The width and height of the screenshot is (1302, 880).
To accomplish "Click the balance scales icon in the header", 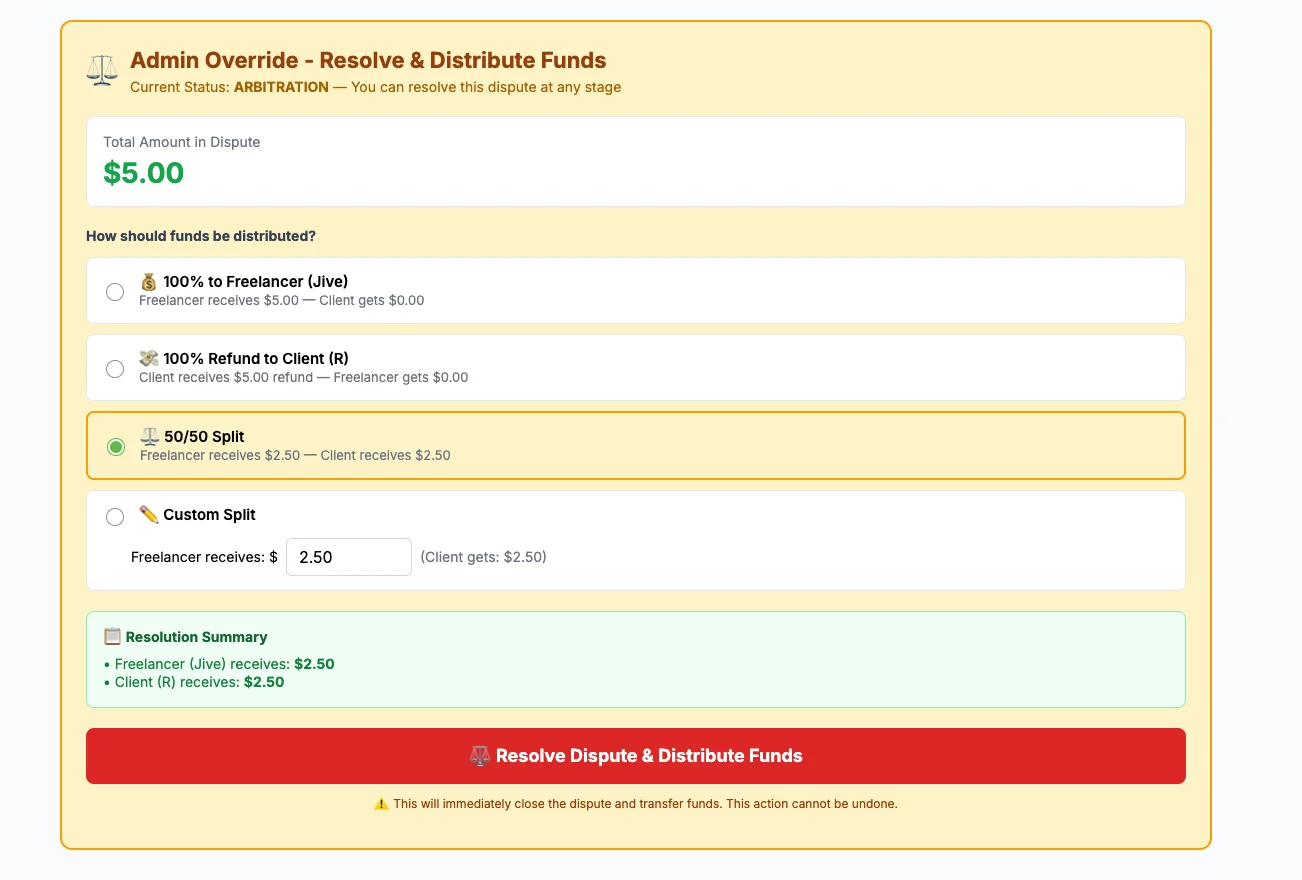I will [x=101, y=70].
